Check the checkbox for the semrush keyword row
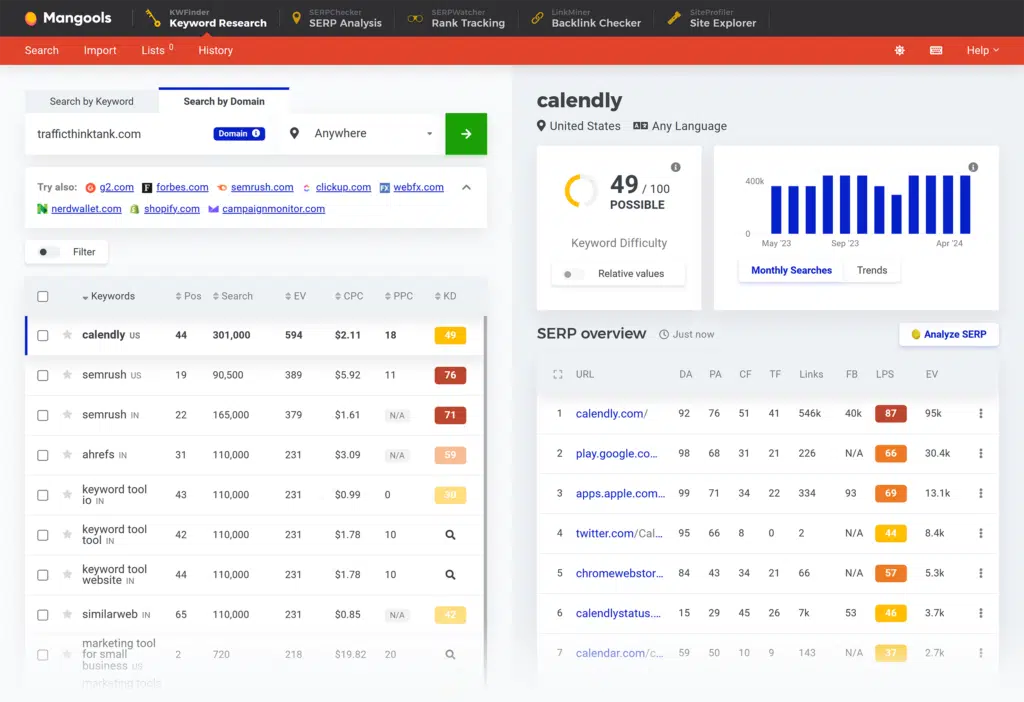Image resolution: width=1024 pixels, height=702 pixels. 43,375
